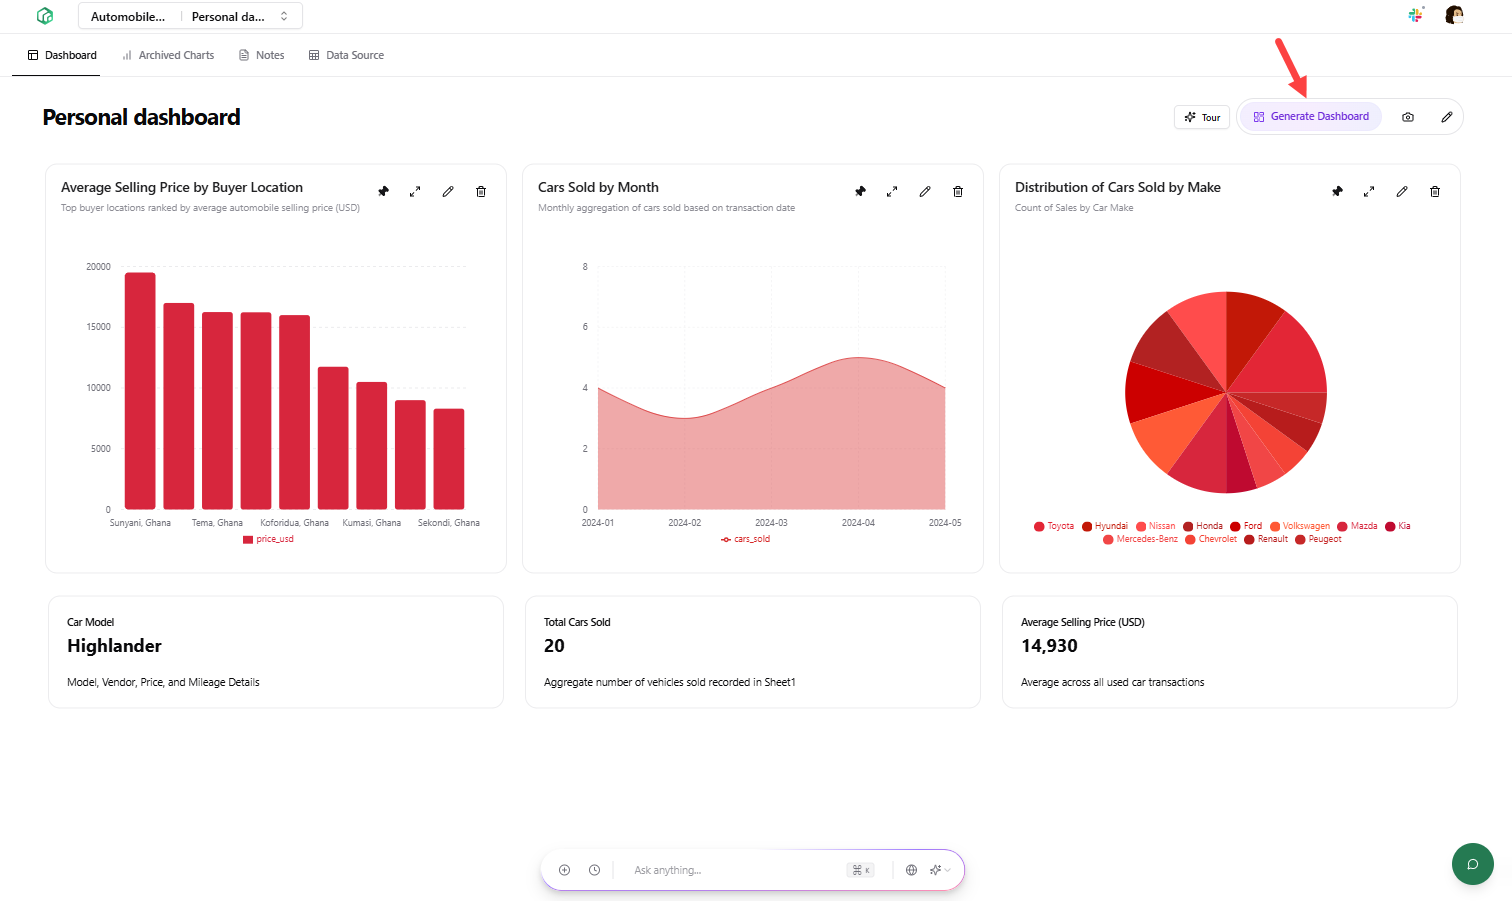Rename dashboard using the pencil icon
The image size is (1512, 901).
(1446, 116)
